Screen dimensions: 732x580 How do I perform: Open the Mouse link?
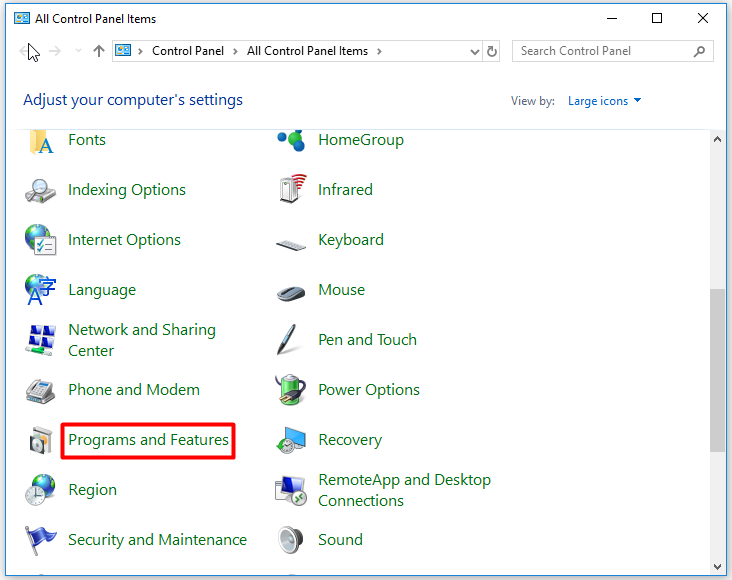point(342,290)
